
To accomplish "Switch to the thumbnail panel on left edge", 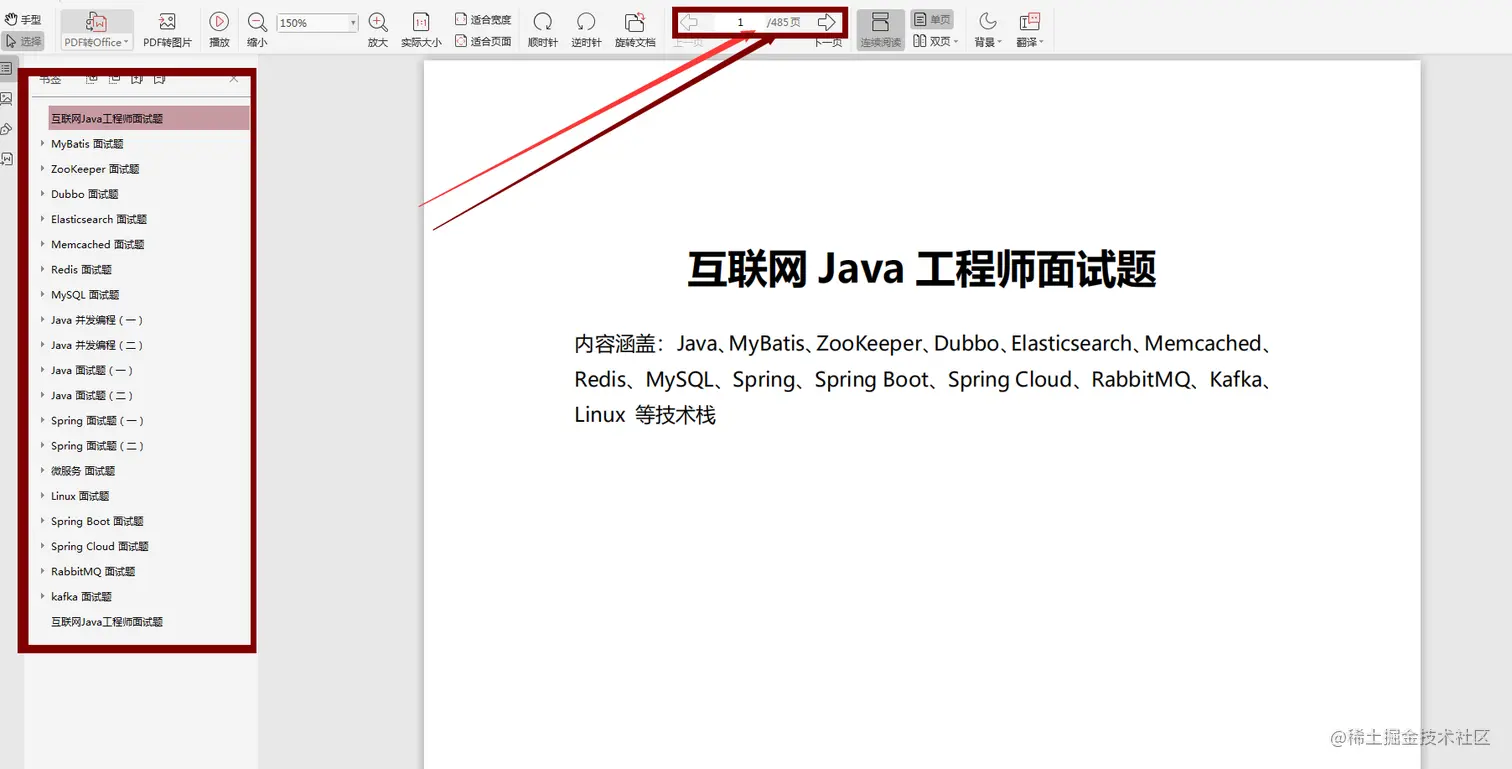I will pyautogui.click(x=7, y=100).
